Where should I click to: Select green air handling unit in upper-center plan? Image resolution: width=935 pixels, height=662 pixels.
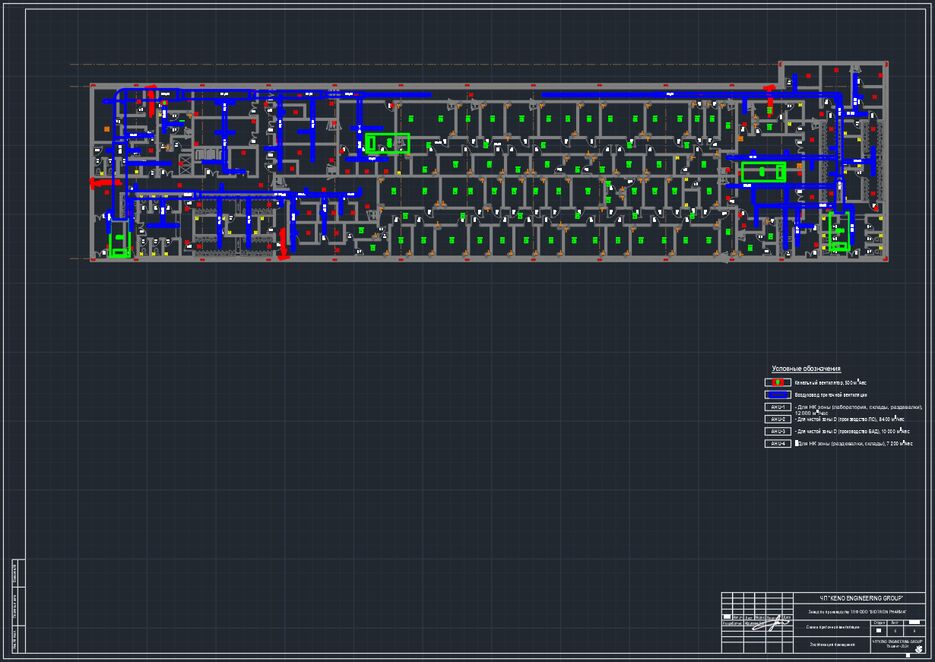coord(387,143)
